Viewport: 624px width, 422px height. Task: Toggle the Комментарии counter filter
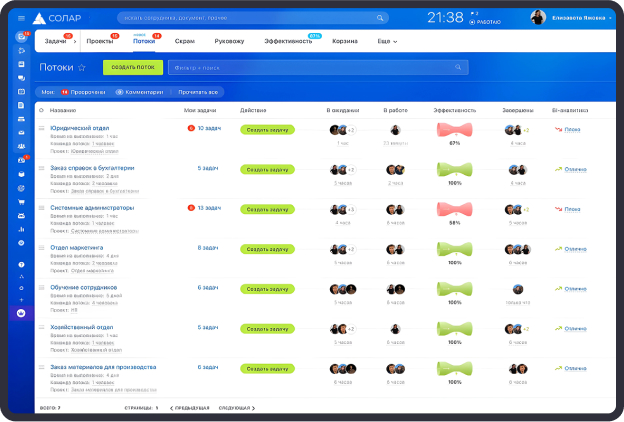click(x=139, y=92)
